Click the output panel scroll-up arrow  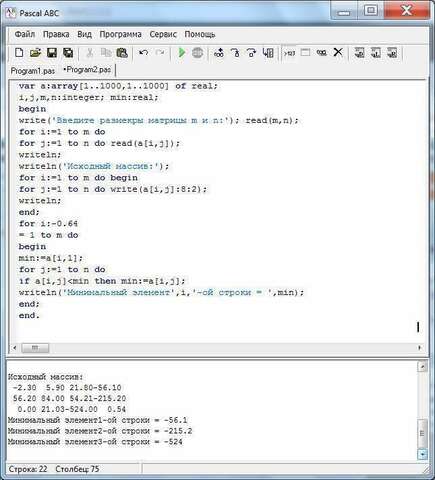pyautogui.click(x=422, y=367)
